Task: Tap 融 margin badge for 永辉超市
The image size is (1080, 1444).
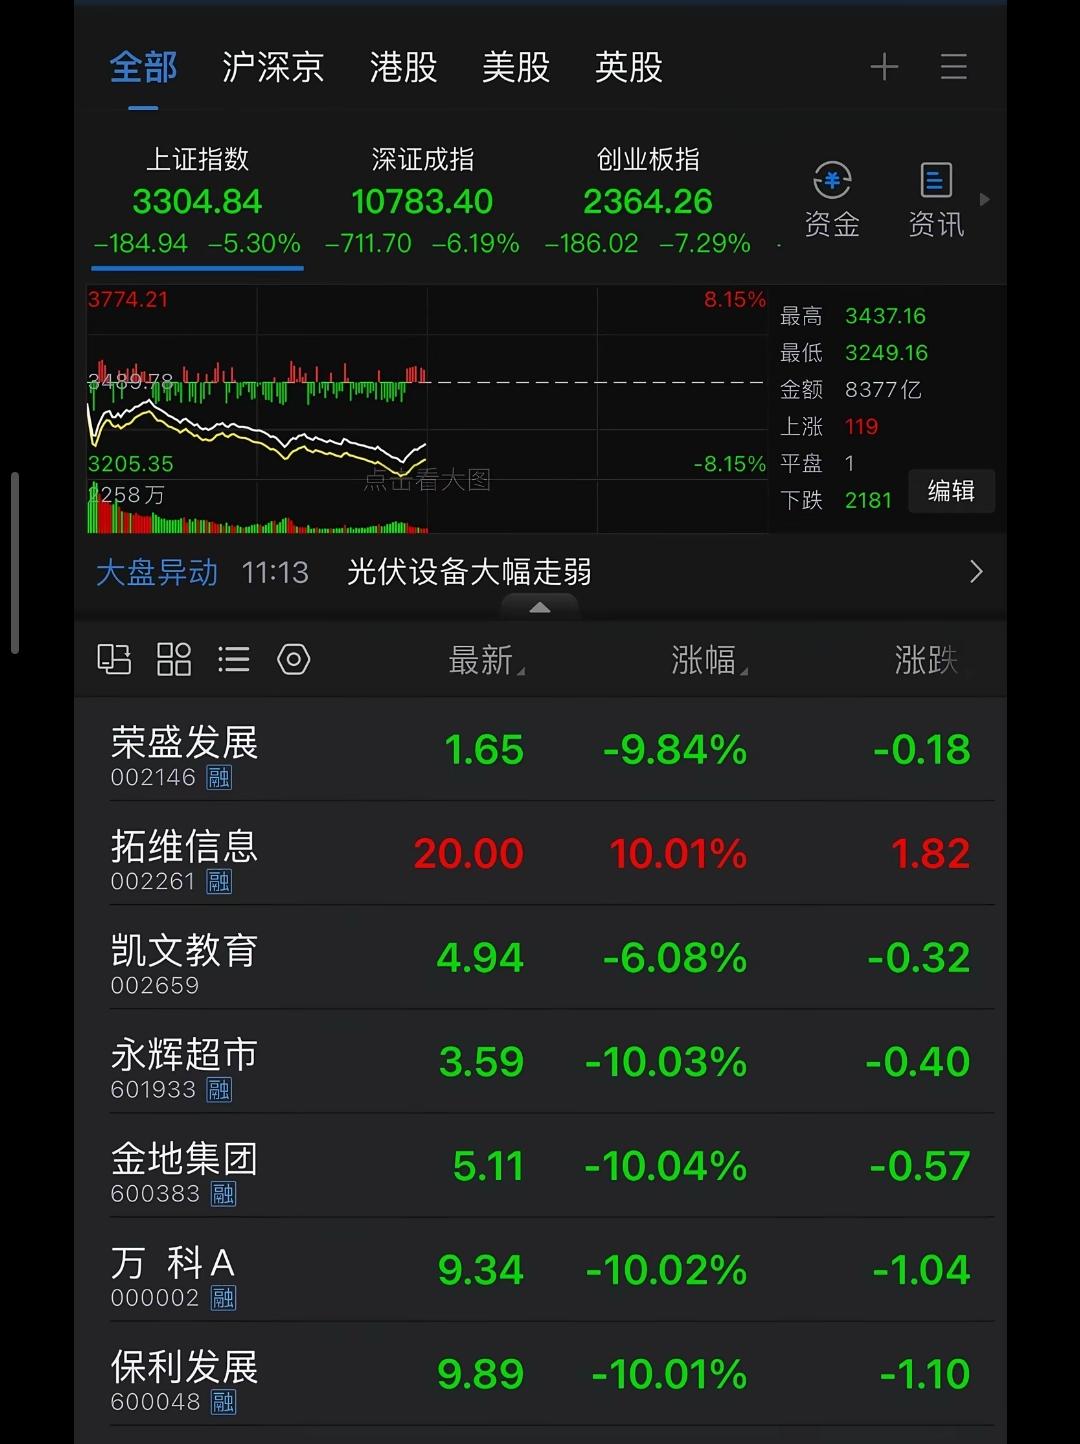Action: (x=219, y=1089)
